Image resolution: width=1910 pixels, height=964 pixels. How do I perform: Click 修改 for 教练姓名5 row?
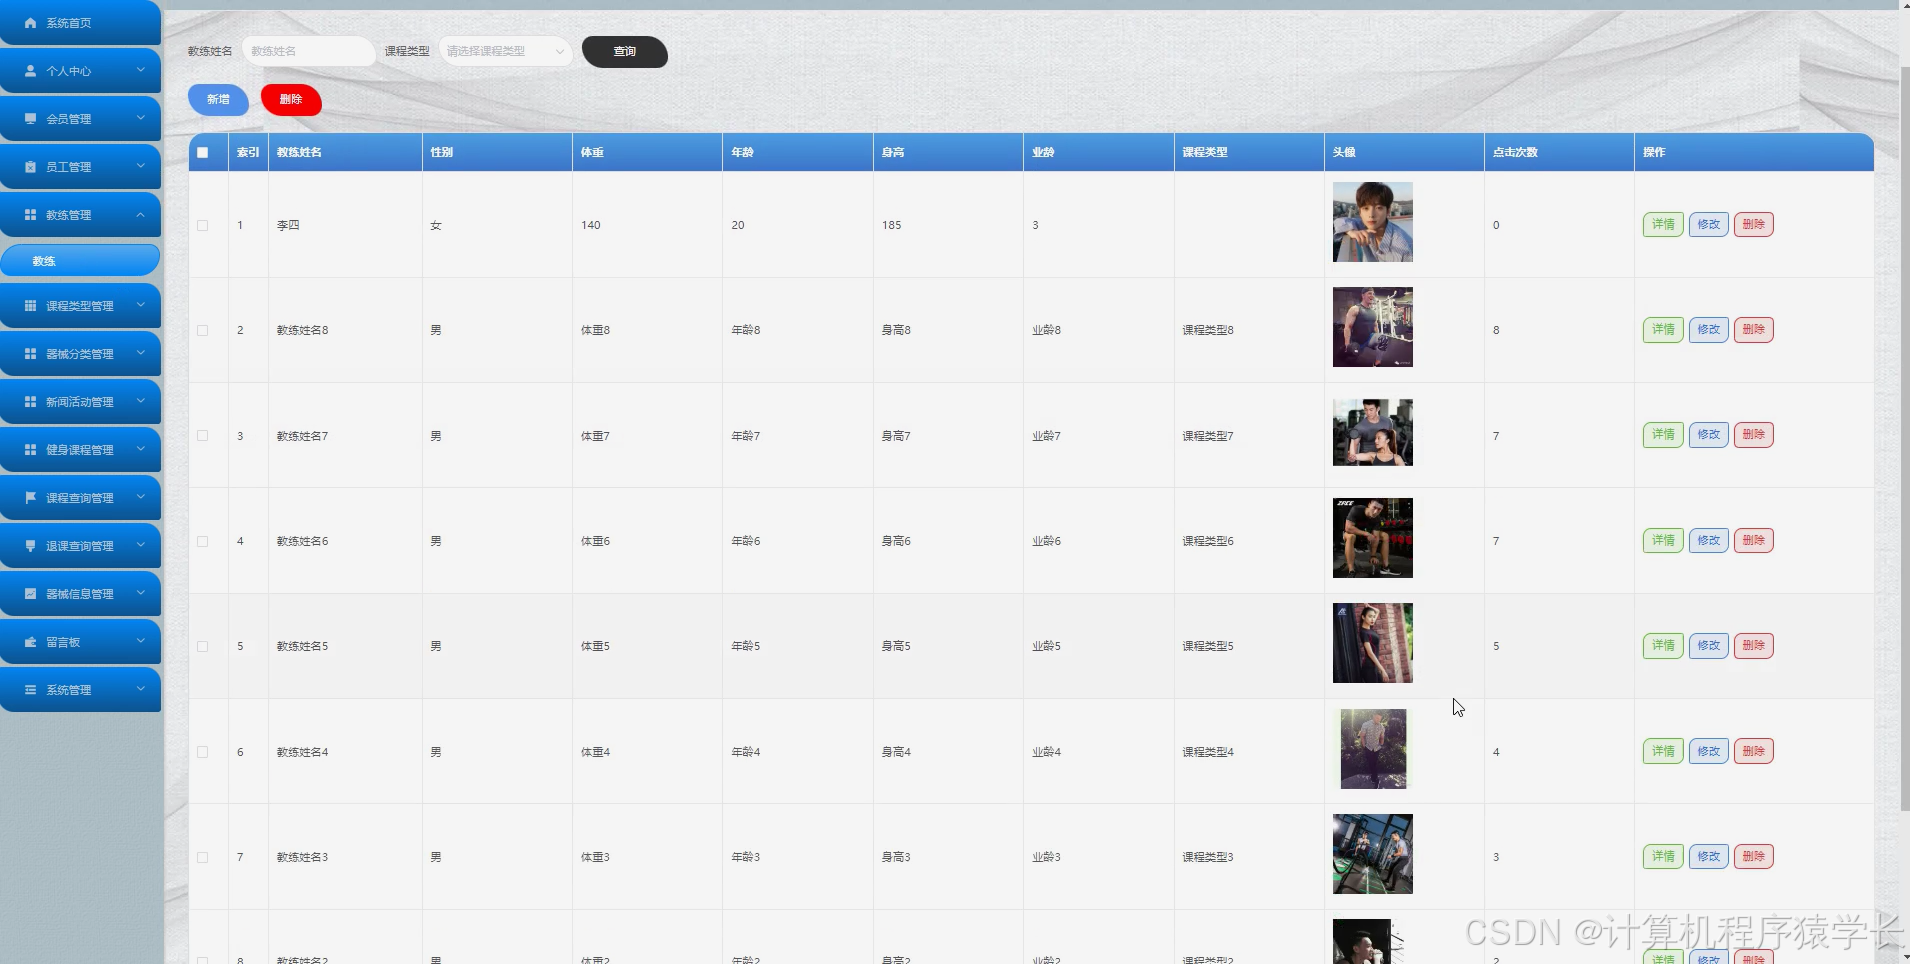[x=1709, y=645]
